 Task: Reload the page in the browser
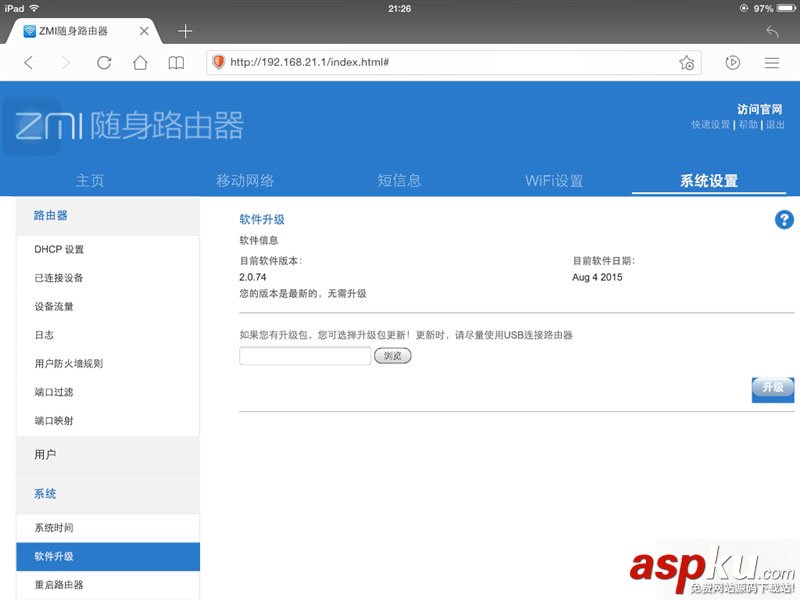coord(104,62)
